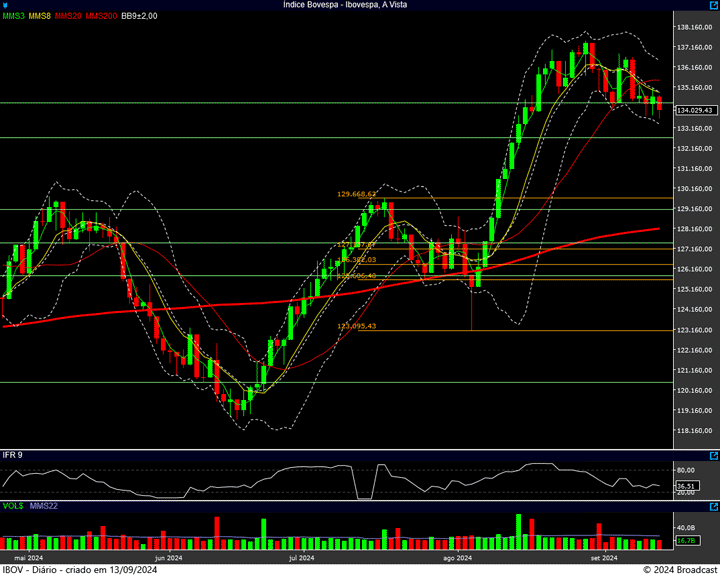Open the IFR 9 indicator label
The width and height of the screenshot is (720, 575).
pyautogui.click(x=11, y=455)
